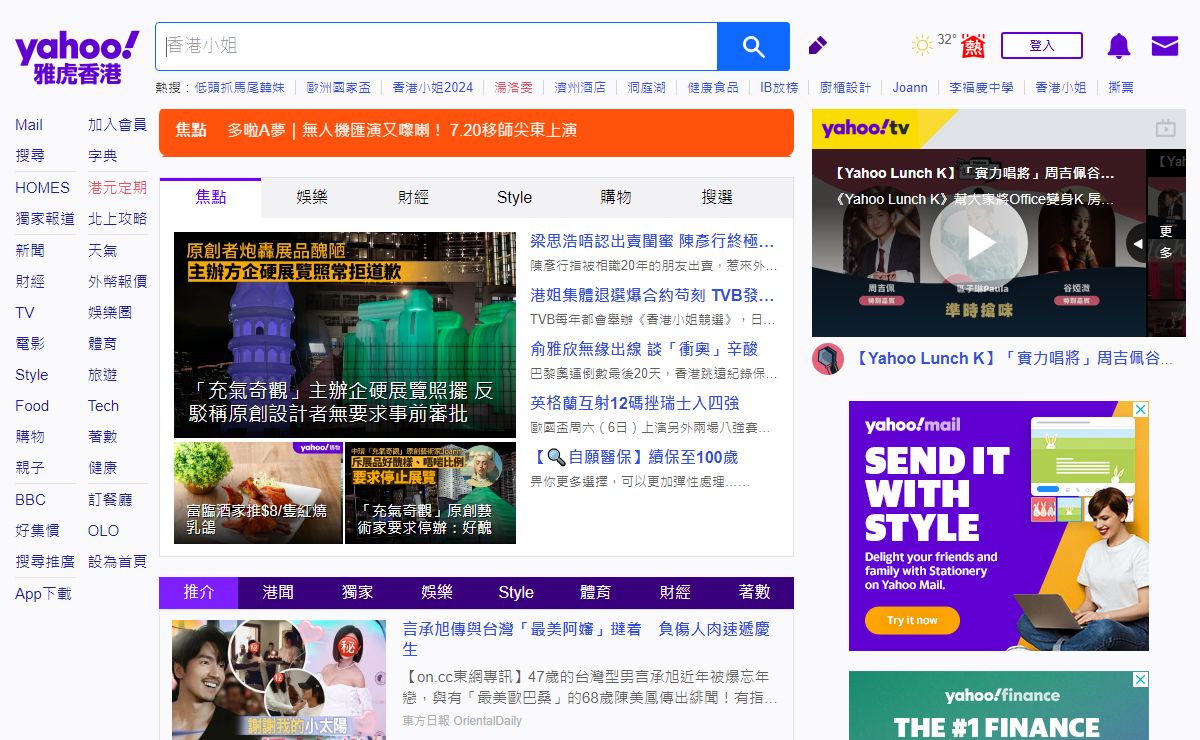Open Mail in left sidebar
Viewport: 1200px width, 740px height.
[29, 125]
